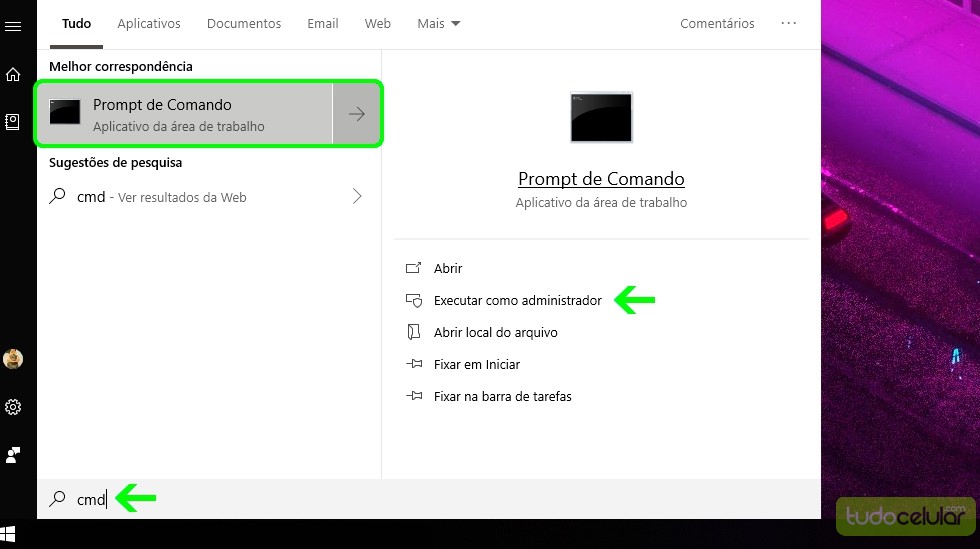This screenshot has height=549, width=980.
Task: Click Executar como administrador
Action: tap(517, 301)
